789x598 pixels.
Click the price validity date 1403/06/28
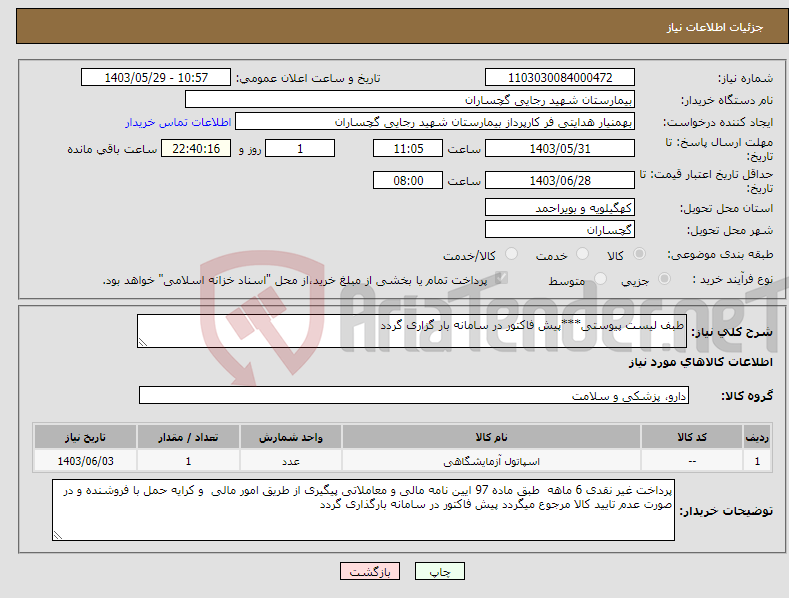(x=560, y=180)
